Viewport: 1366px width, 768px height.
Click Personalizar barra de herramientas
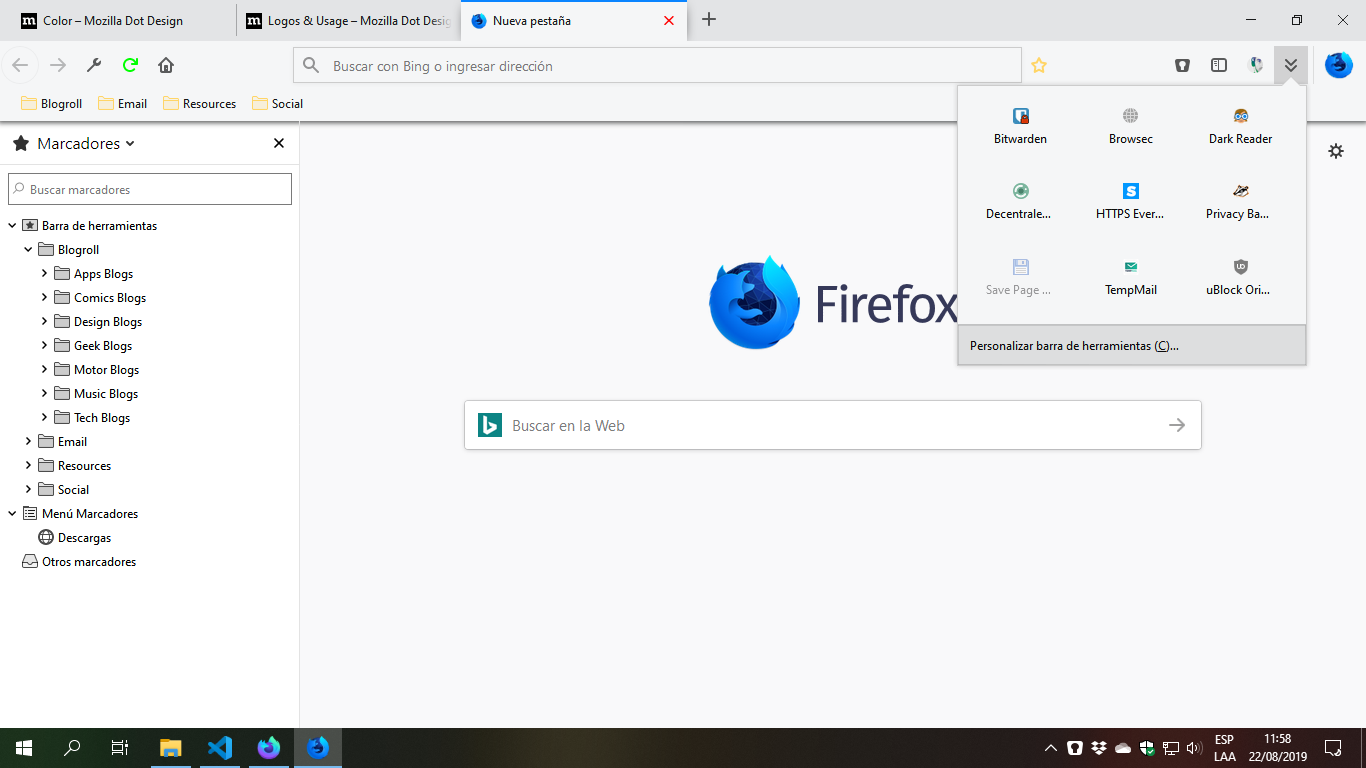[x=1131, y=345]
